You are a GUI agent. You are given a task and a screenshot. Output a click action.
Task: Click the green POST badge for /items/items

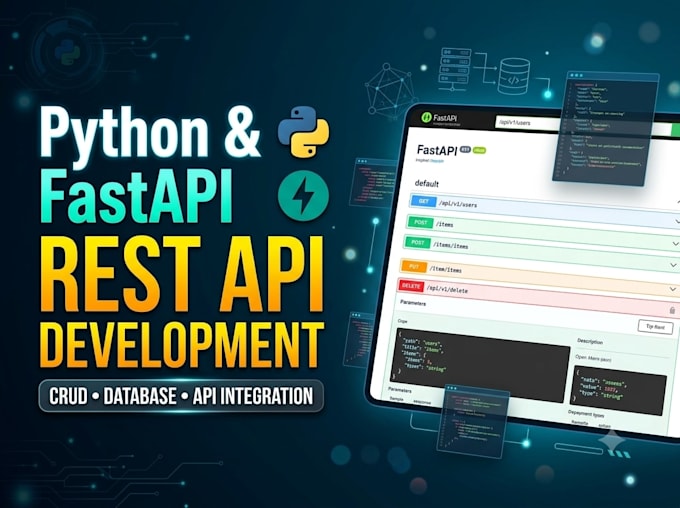point(417,242)
